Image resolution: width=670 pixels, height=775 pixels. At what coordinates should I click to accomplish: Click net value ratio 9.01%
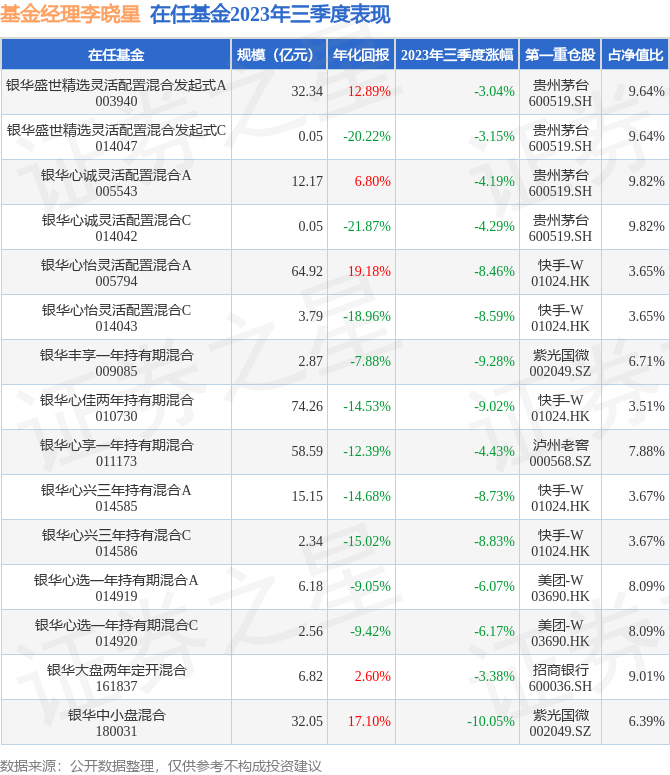pyautogui.click(x=646, y=676)
